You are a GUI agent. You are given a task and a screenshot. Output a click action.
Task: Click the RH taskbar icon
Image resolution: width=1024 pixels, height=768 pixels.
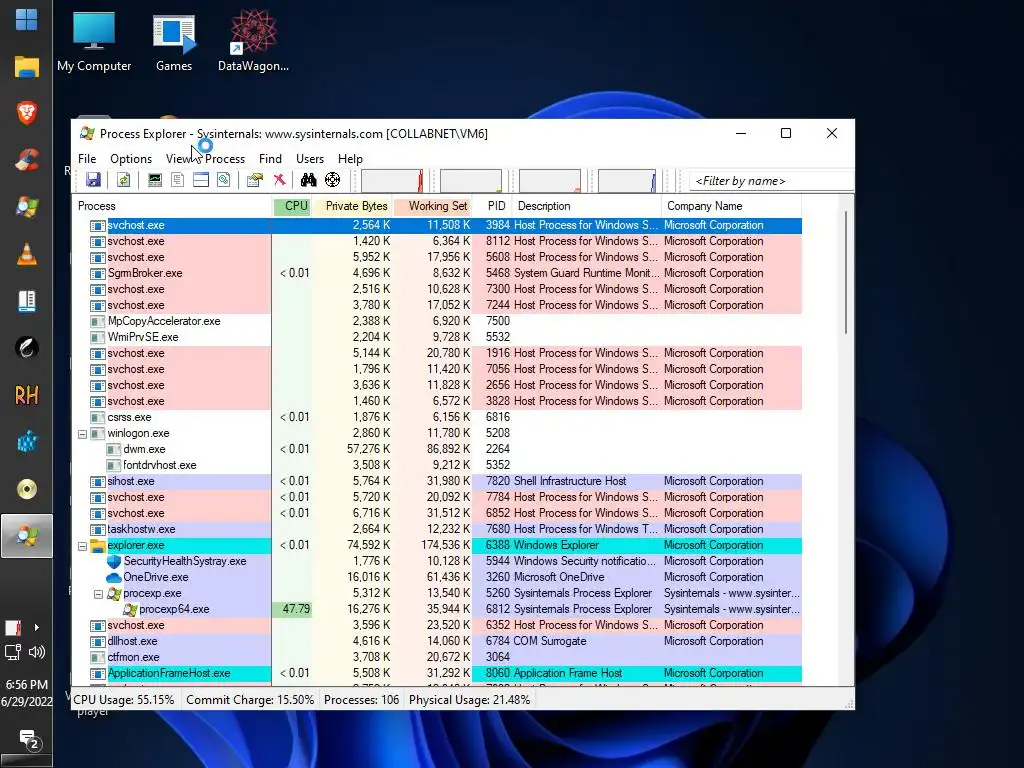pos(26,395)
